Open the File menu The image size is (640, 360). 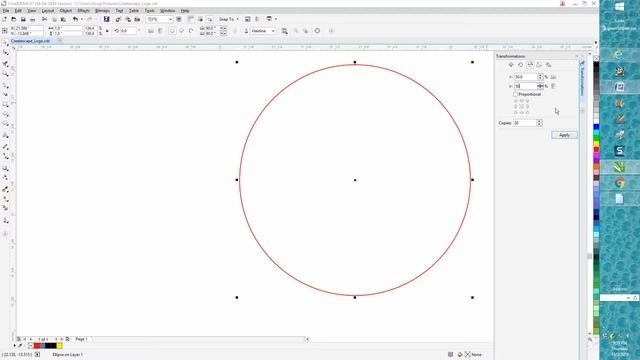[x=6, y=11]
